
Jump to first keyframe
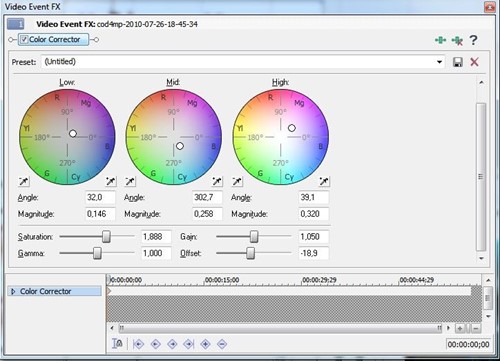[138, 344]
